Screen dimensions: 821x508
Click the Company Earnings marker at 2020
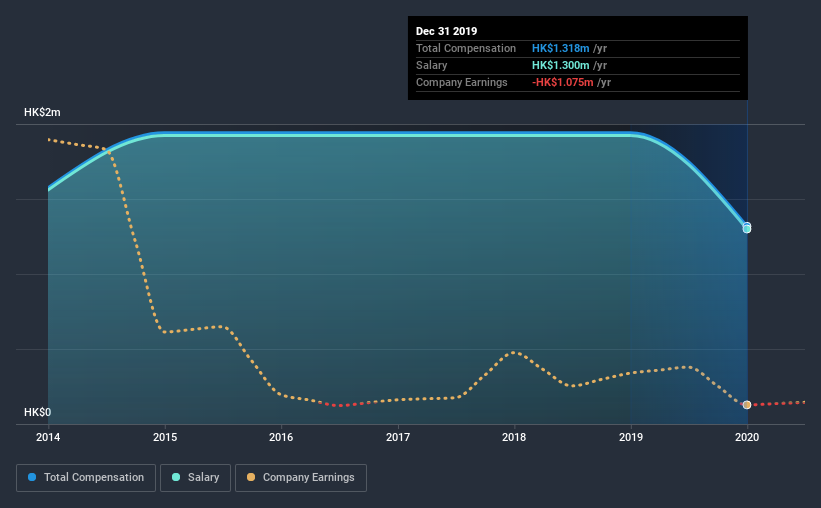click(x=747, y=405)
